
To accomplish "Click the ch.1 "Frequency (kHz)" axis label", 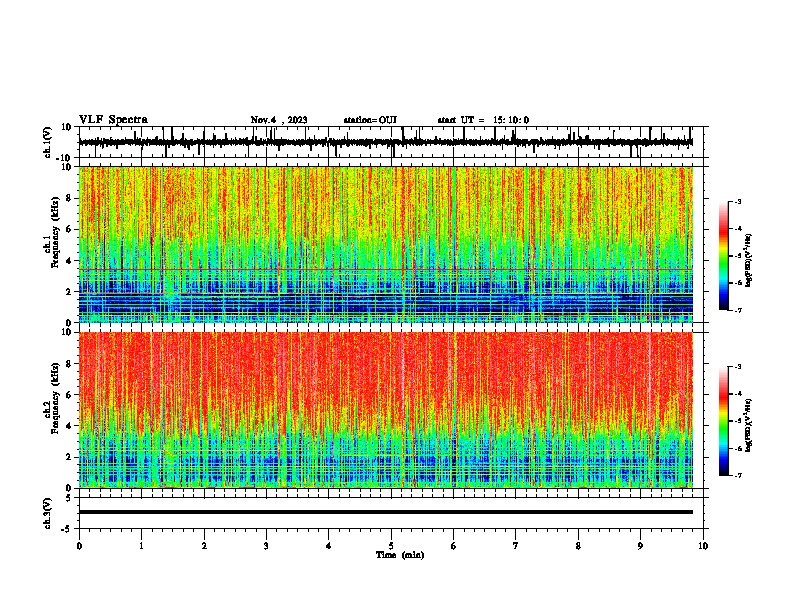I will (x=55, y=232).
